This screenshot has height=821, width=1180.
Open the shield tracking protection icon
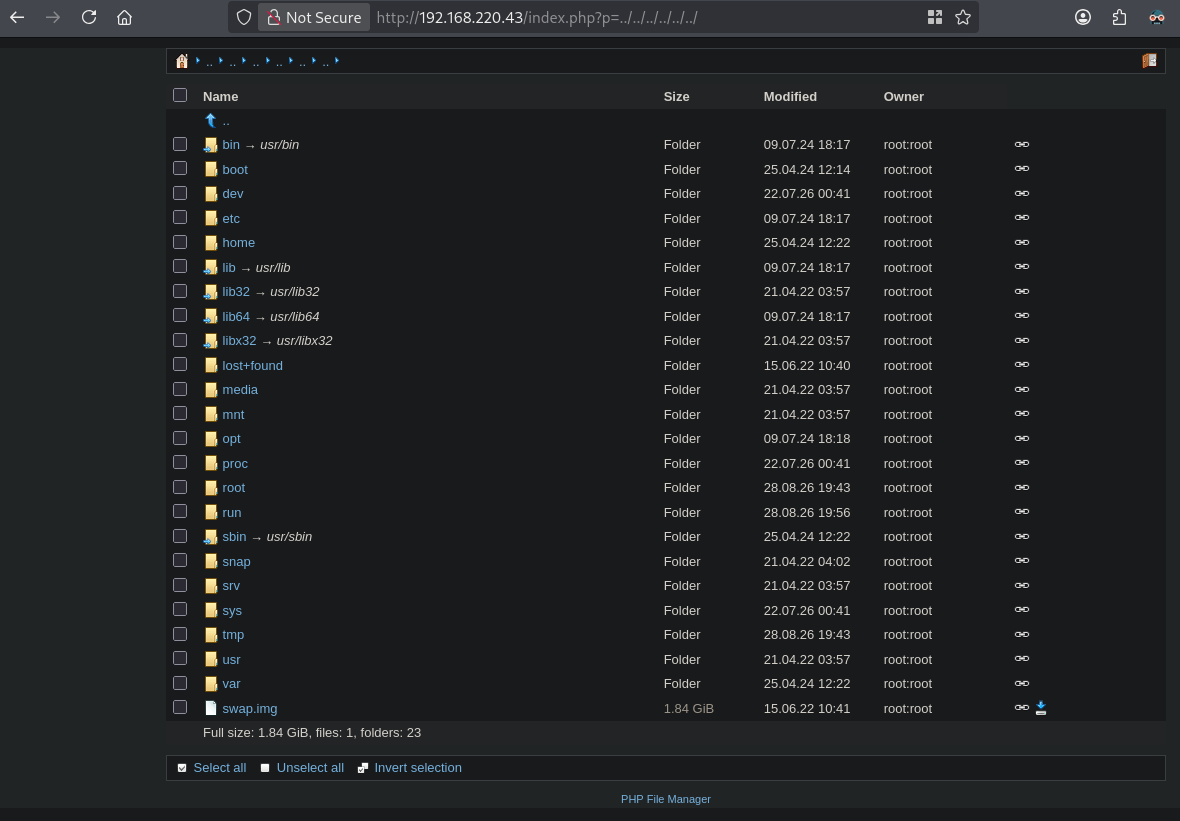click(x=244, y=17)
